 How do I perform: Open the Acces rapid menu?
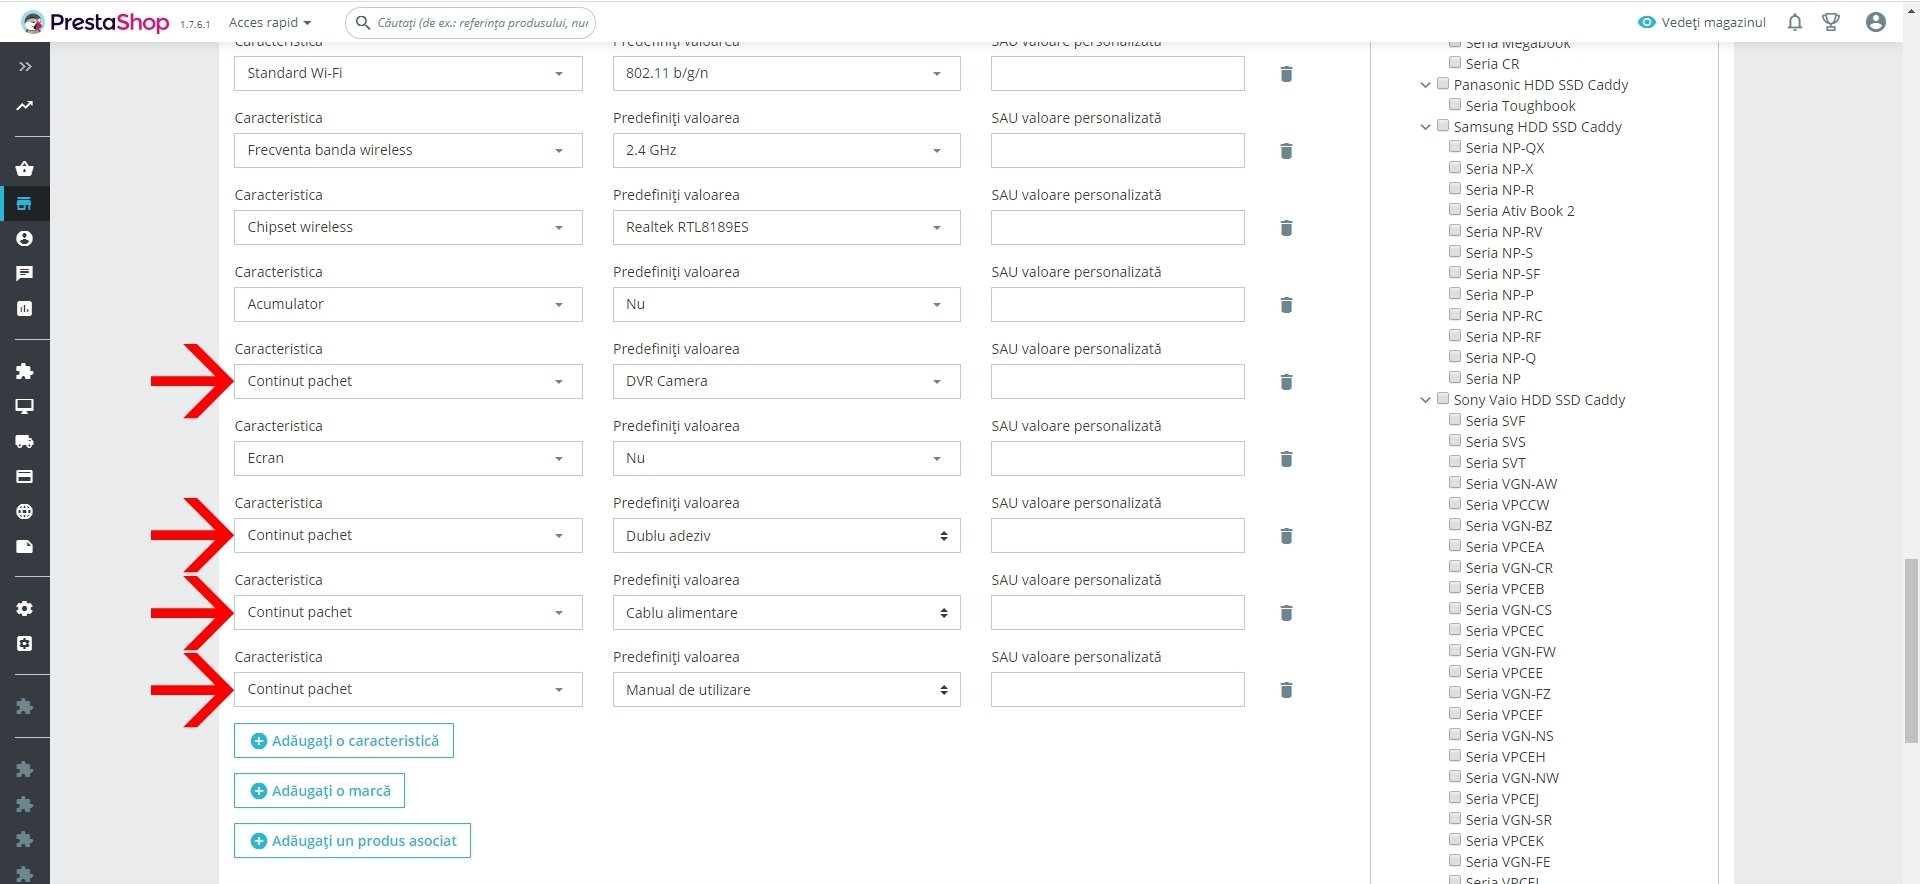coord(270,22)
